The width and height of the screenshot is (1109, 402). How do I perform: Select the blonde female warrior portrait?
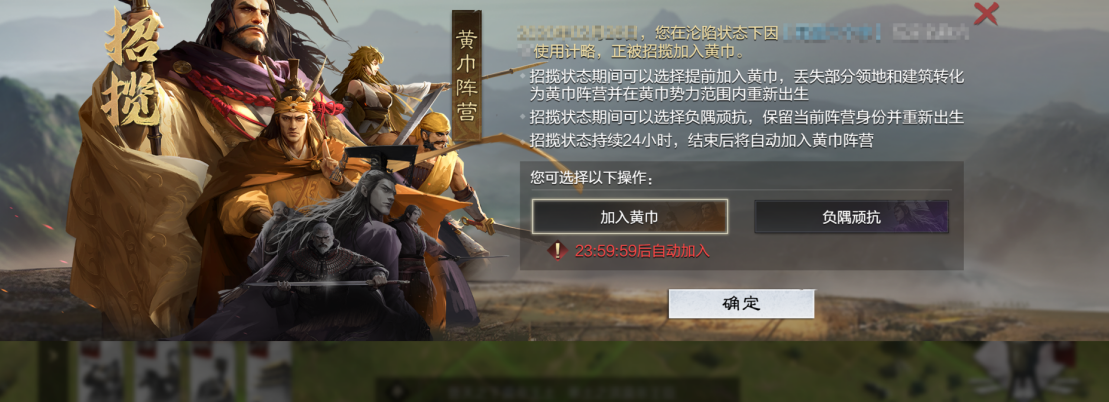coord(375,92)
